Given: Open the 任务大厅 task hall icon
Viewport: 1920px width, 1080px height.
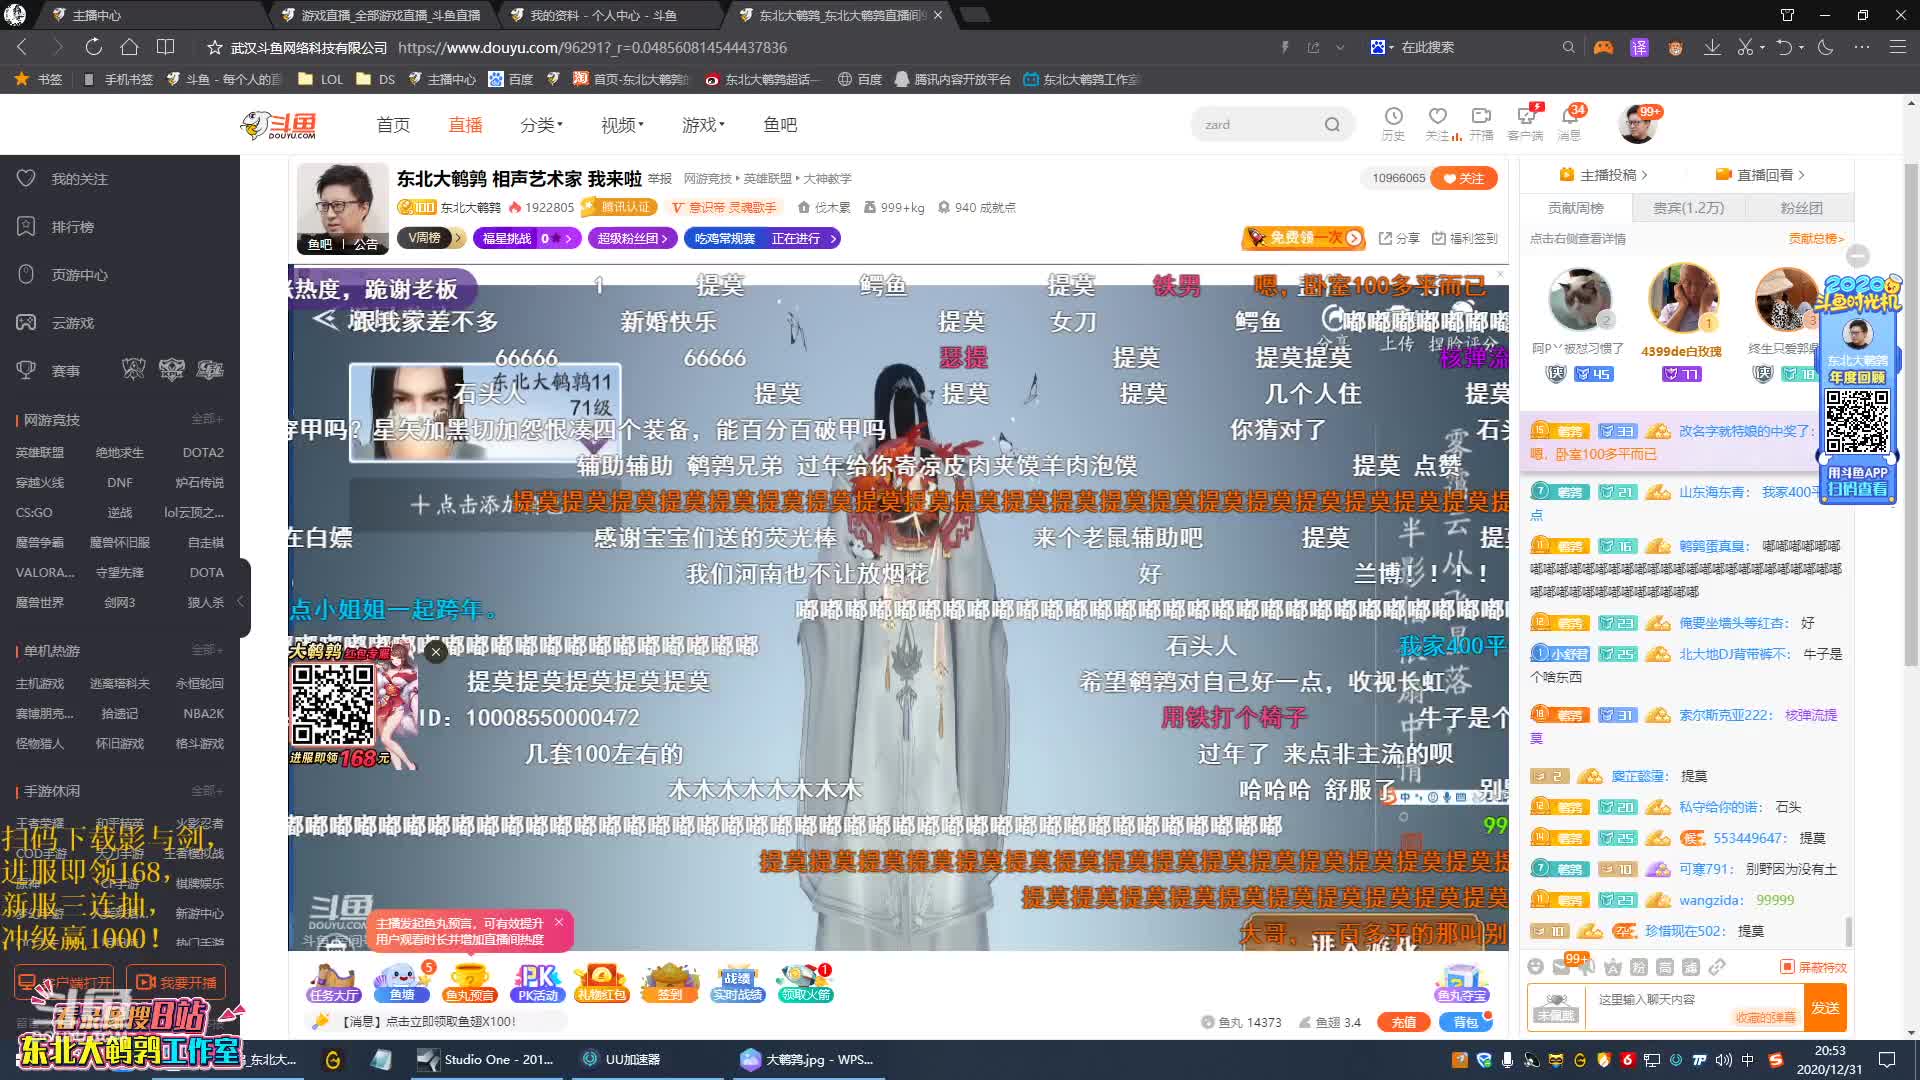Looking at the screenshot, I should (334, 981).
